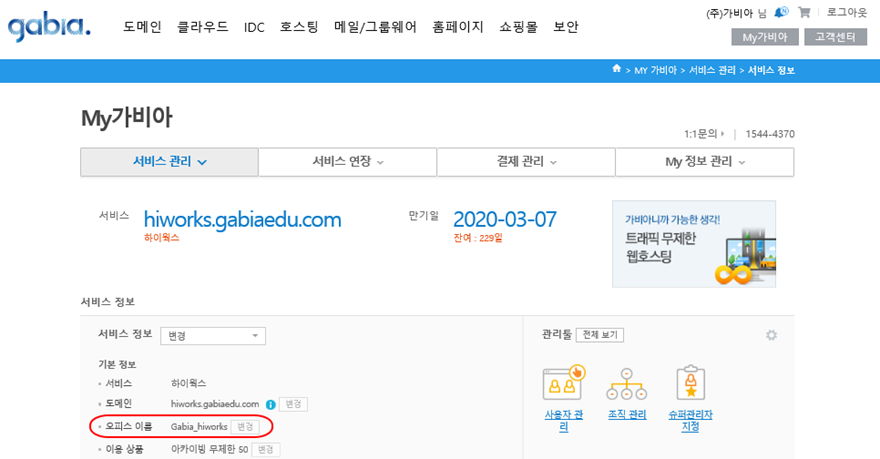Click the 1:1문의 link
Image resolution: width=880 pixels, height=459 pixels.
pos(703,134)
